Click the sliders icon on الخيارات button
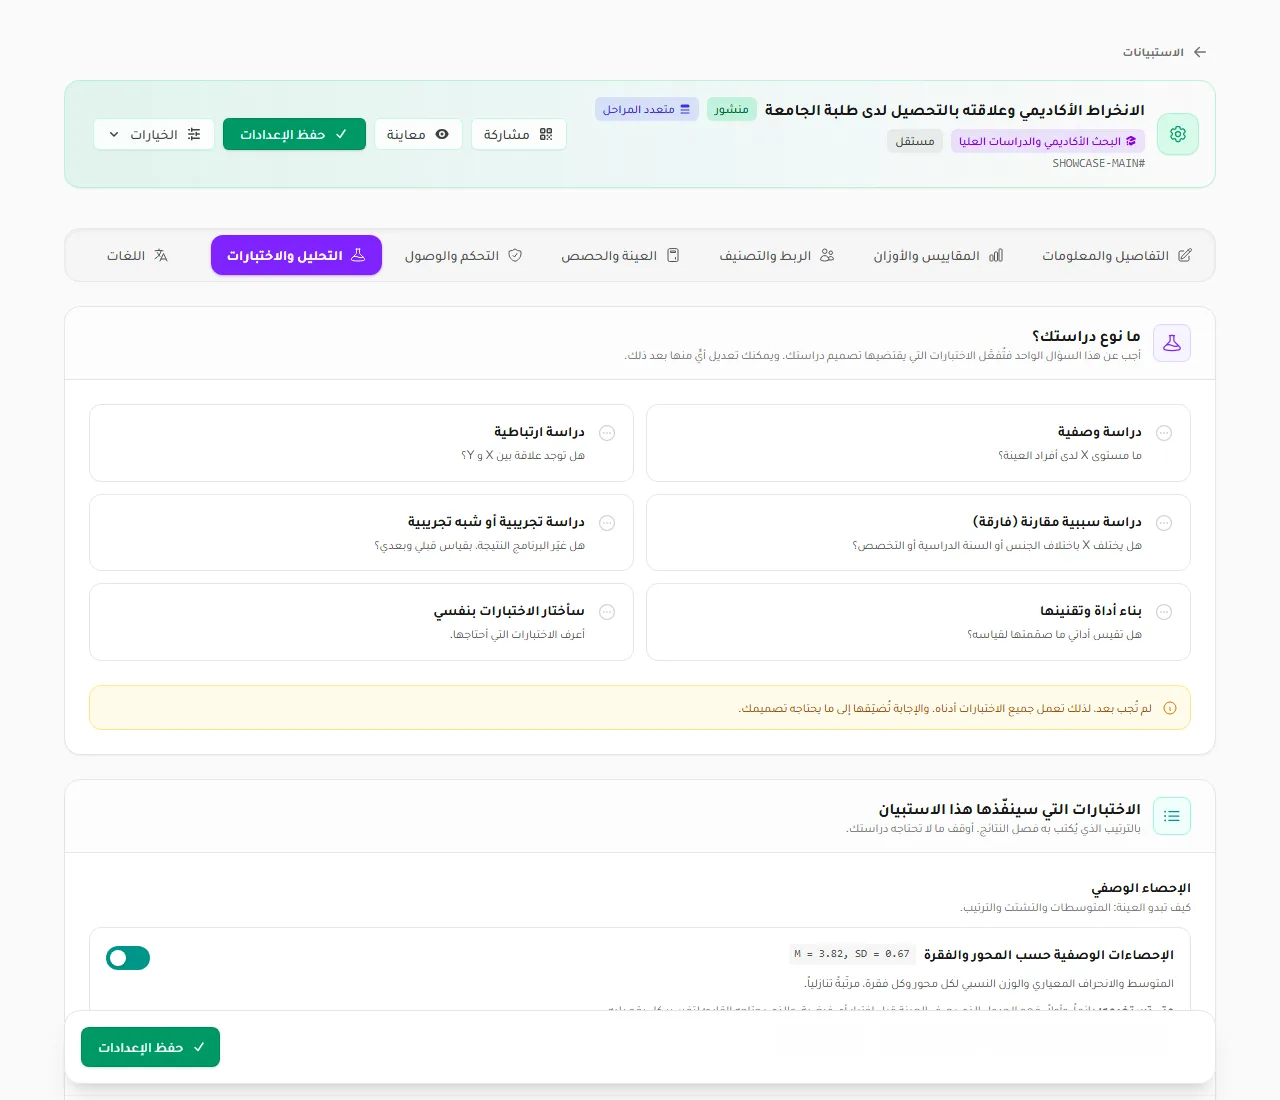Viewport: 1280px width, 1100px height. [194, 134]
